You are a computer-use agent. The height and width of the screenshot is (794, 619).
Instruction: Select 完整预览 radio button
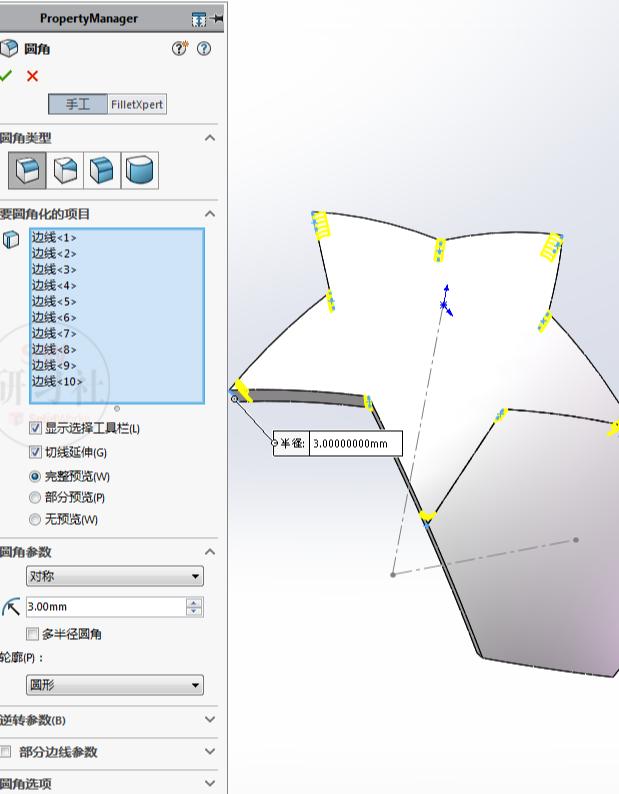[35, 476]
